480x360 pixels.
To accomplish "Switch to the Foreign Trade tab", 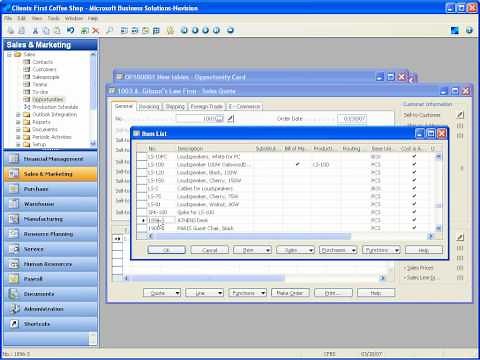I will [207, 106].
